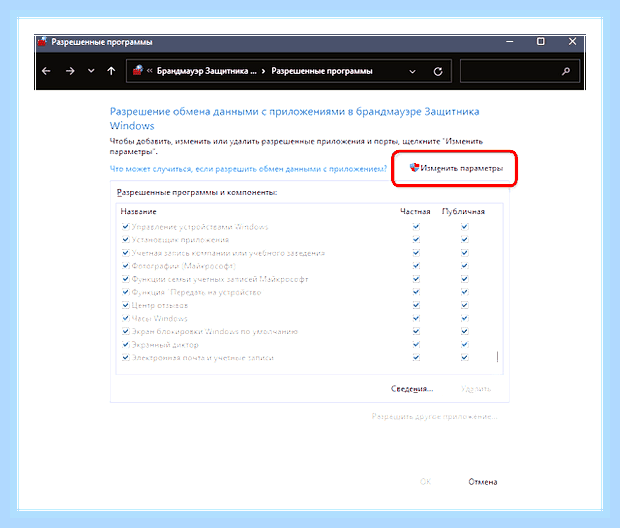Select Разрешенные программы breadcrumb segment
This screenshot has width=620, height=528.
point(322,71)
